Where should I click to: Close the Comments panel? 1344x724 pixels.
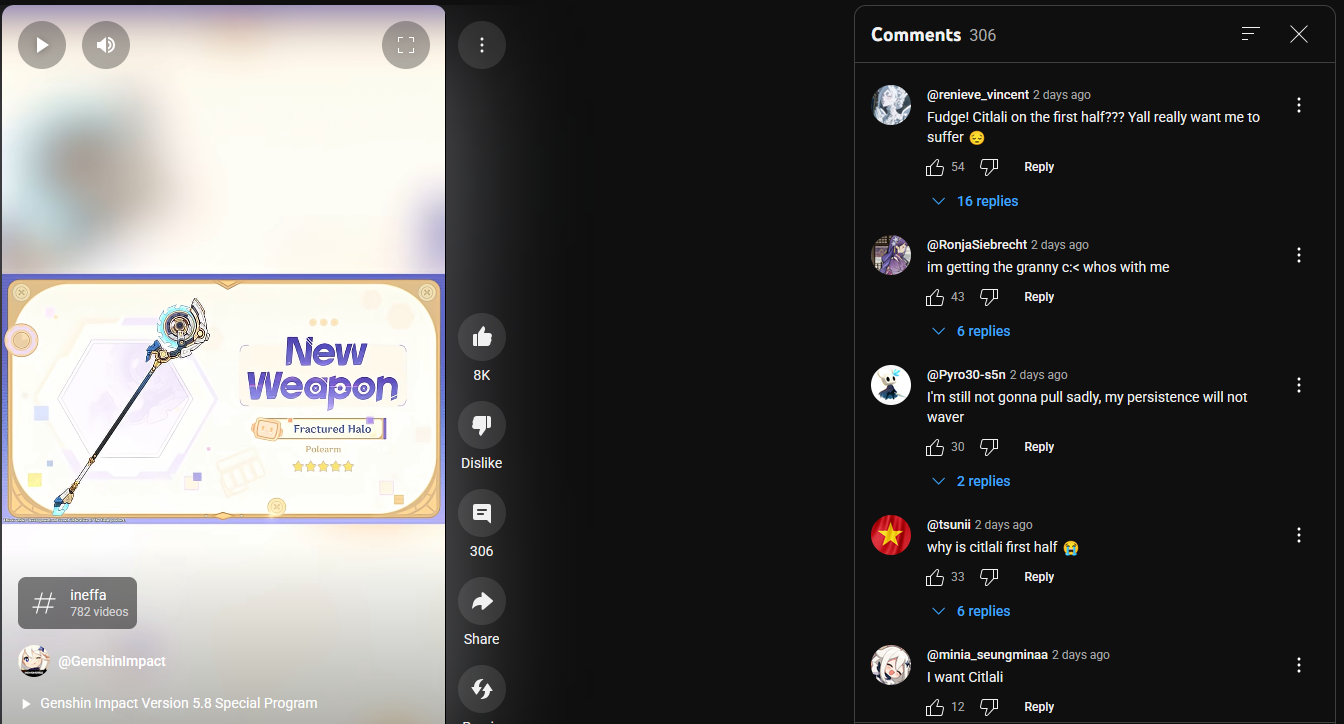click(x=1299, y=34)
